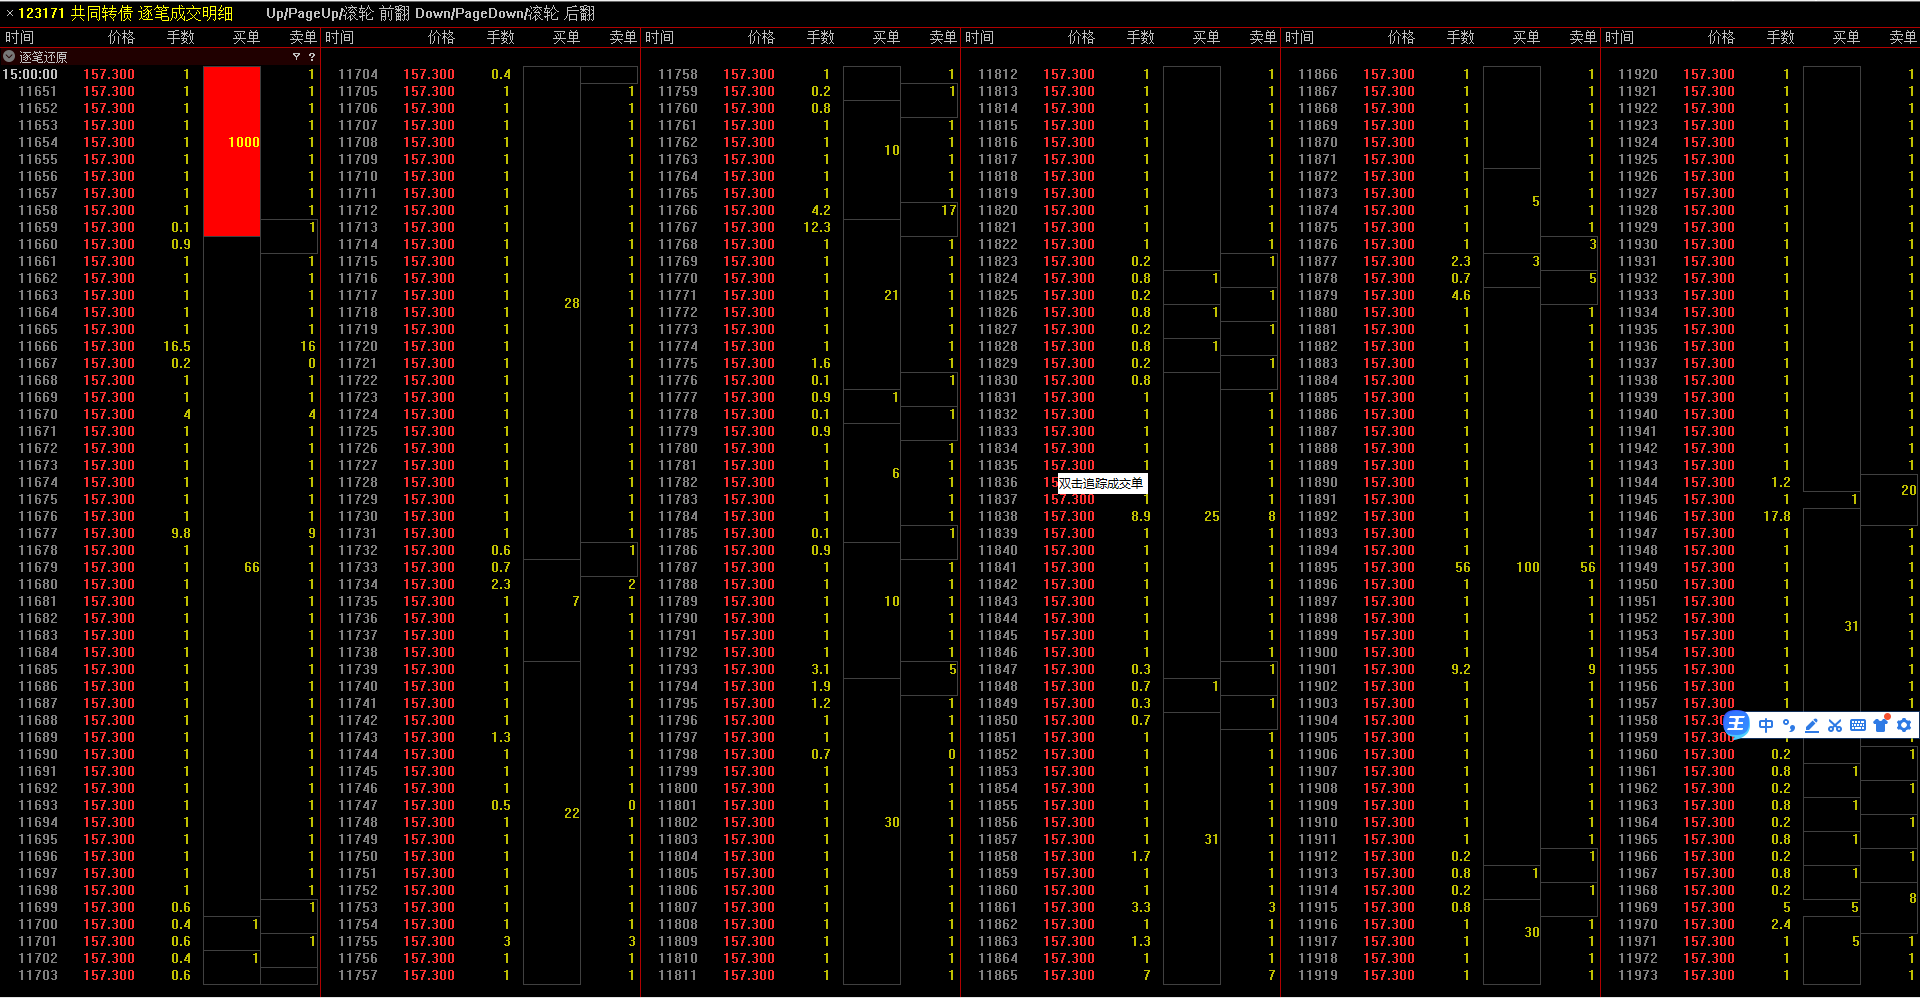Open the skin shirt icon
The height and width of the screenshot is (999, 1920).
[x=1880, y=725]
